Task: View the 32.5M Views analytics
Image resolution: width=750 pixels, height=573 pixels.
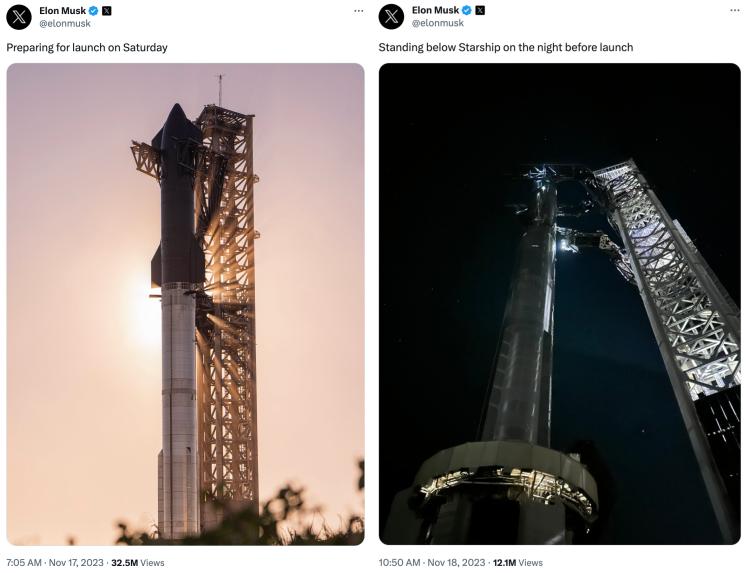Action: 137,563
